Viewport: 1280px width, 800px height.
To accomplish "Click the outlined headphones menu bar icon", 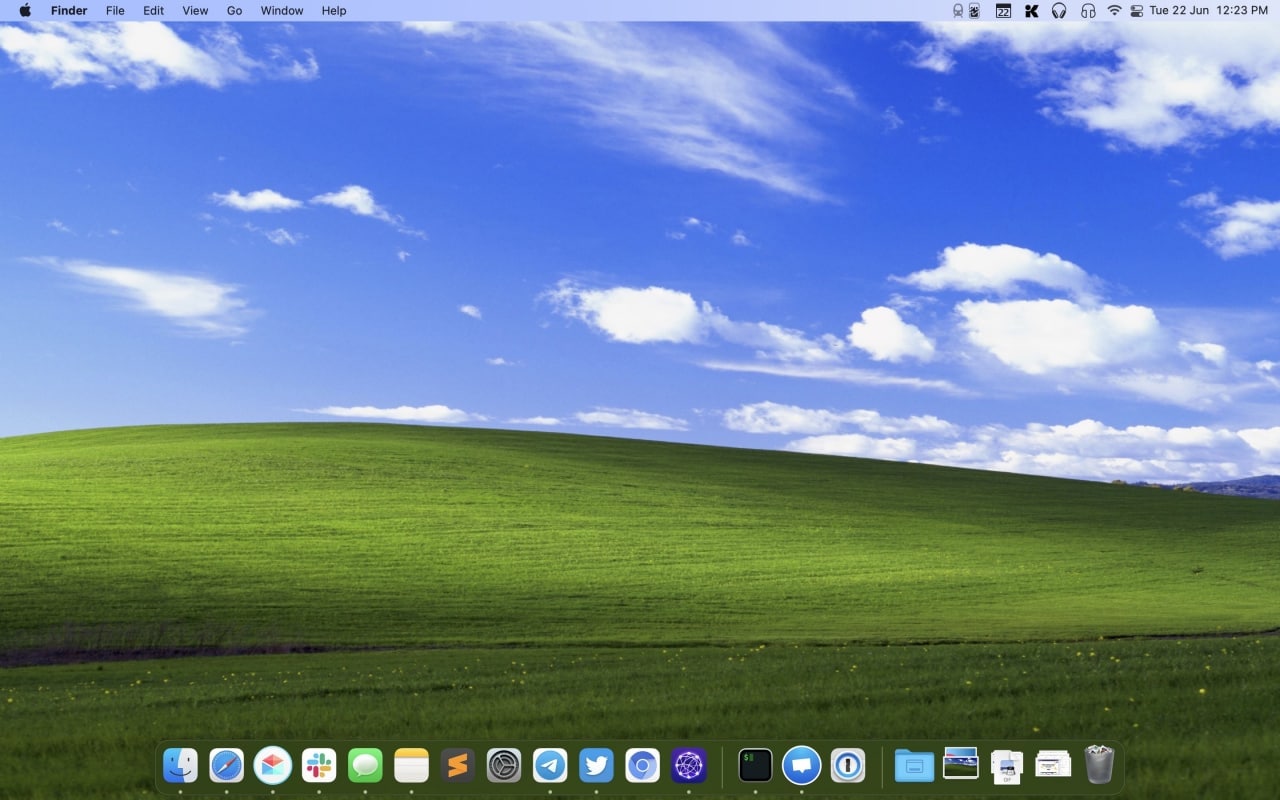I will (1088, 11).
